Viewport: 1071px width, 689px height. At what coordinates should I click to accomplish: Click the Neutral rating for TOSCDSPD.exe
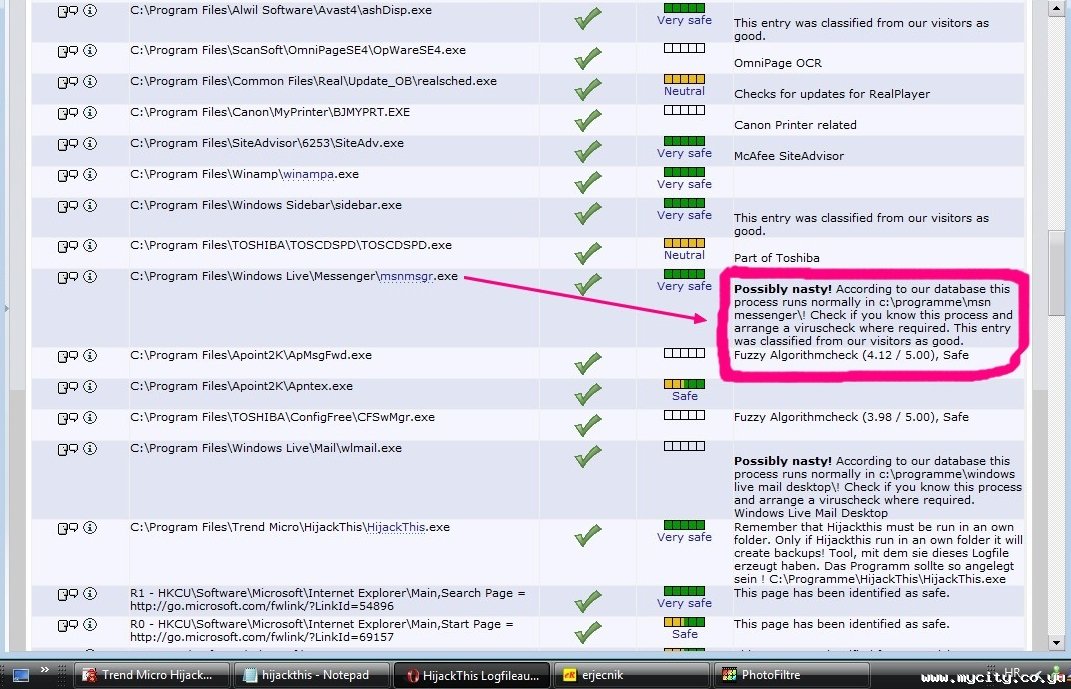coord(684,255)
